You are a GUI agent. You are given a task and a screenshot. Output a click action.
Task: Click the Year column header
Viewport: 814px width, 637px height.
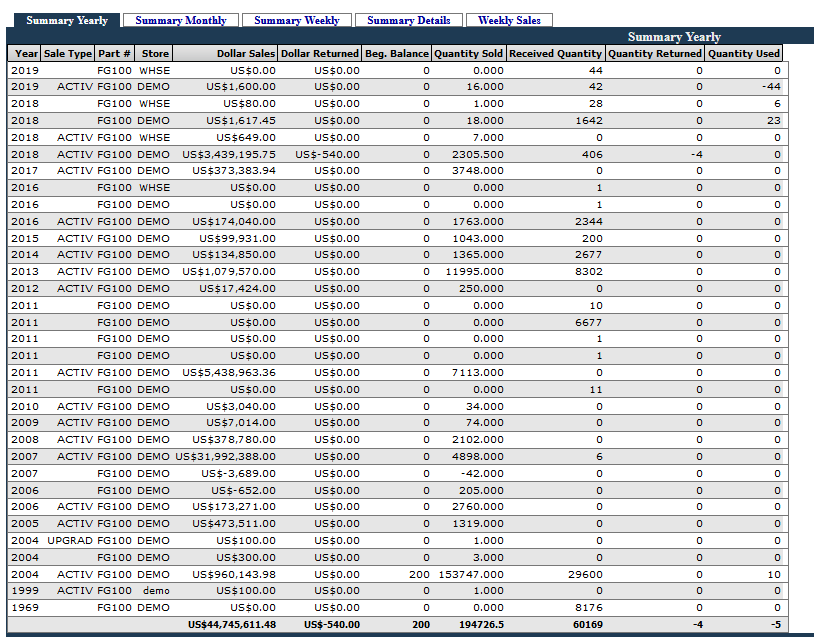click(26, 53)
